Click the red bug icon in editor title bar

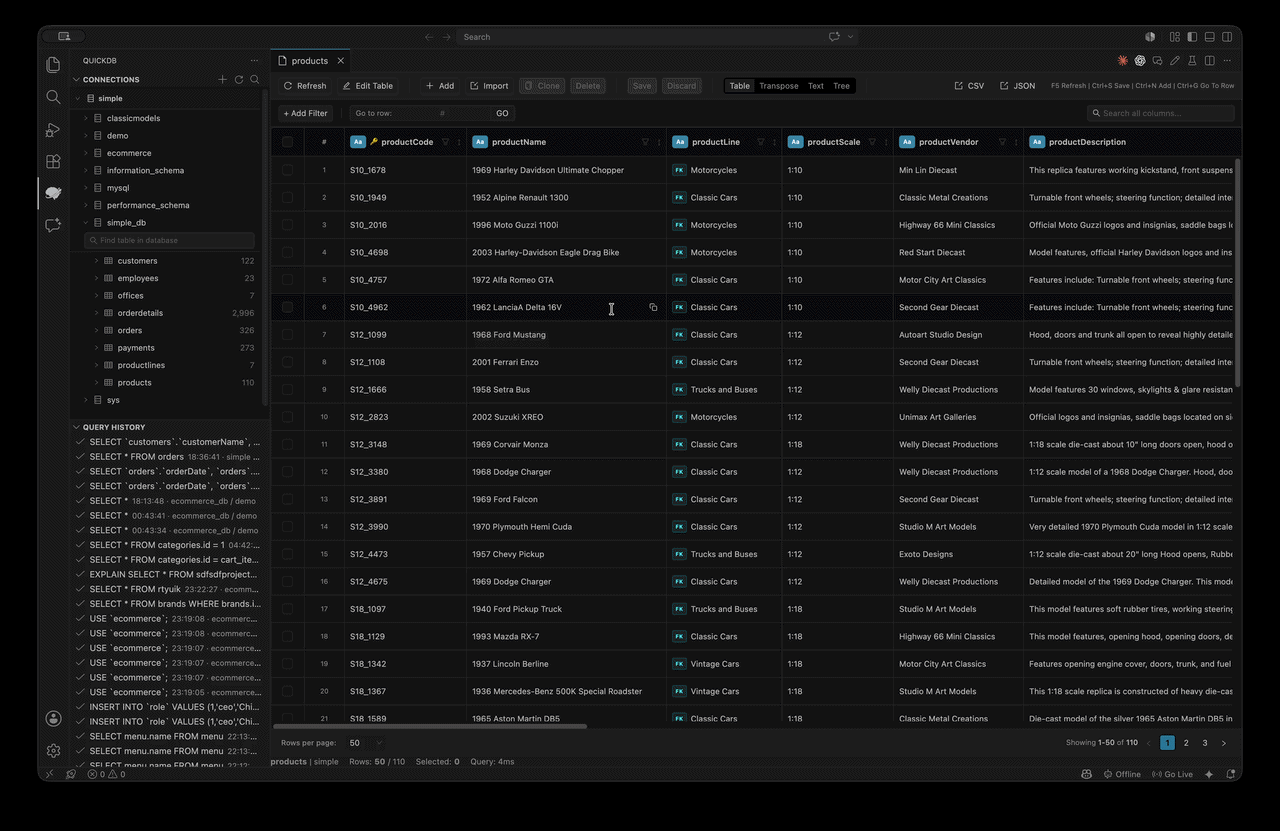tap(1123, 61)
